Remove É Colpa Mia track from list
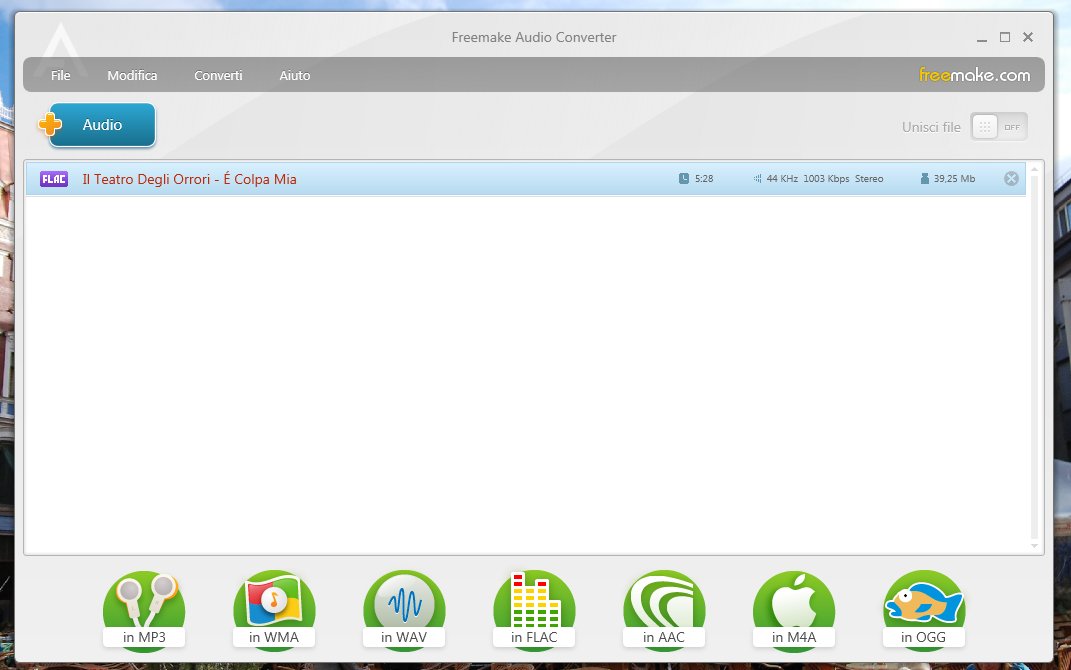Screen dimensions: 1071x670 tap(1012, 179)
